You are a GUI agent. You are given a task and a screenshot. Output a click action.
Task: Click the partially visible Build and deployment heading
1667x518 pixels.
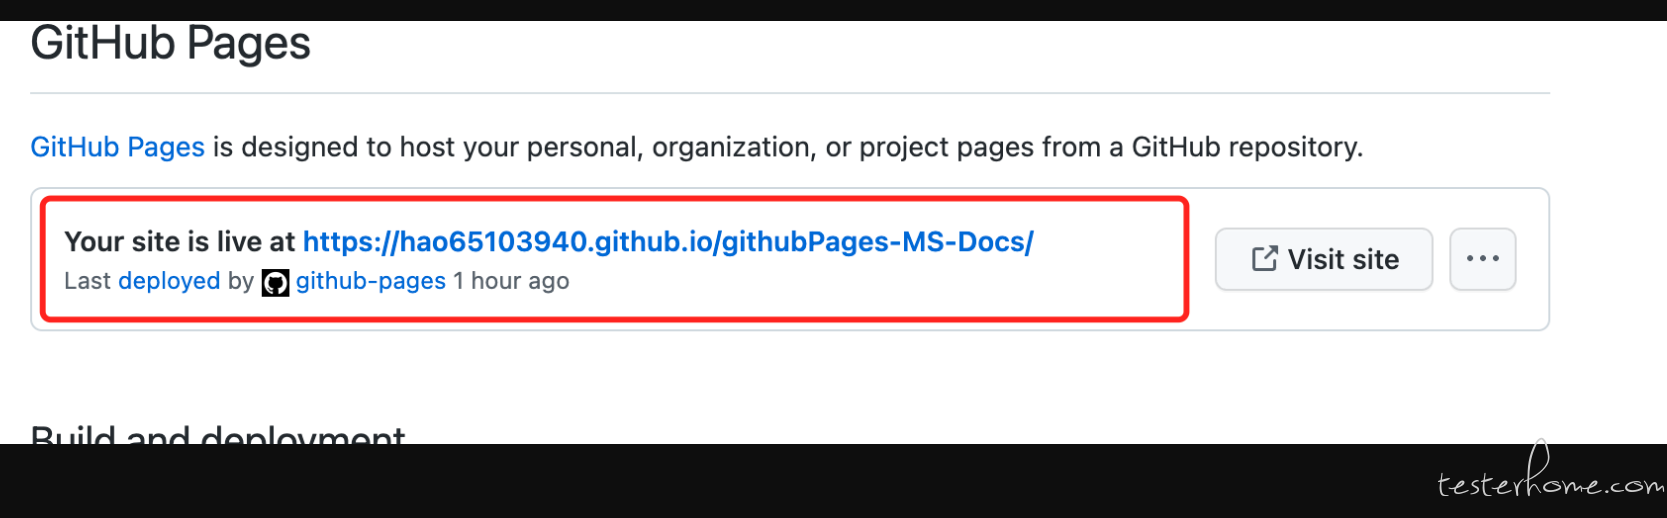point(218,434)
